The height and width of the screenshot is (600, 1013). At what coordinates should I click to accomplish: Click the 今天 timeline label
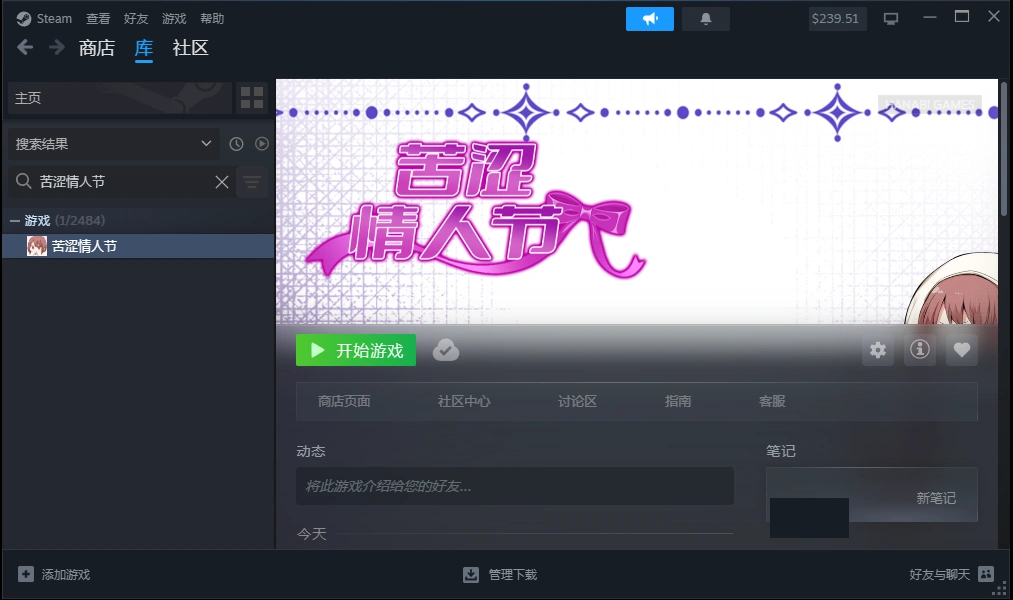311,533
